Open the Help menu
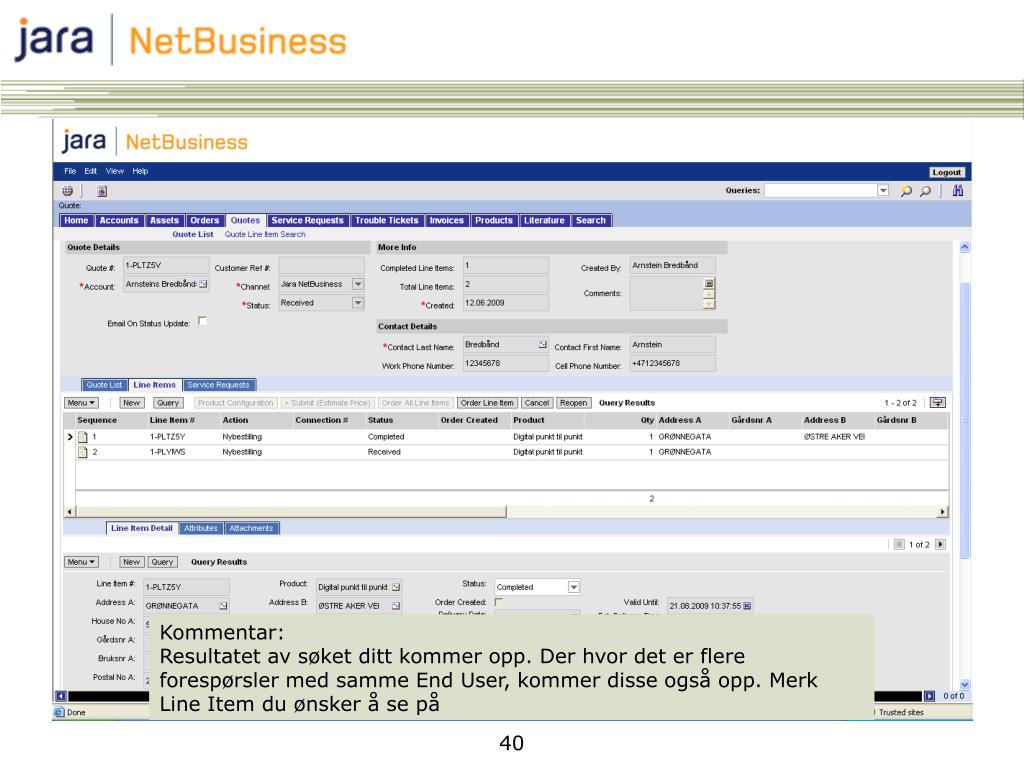 [140, 171]
